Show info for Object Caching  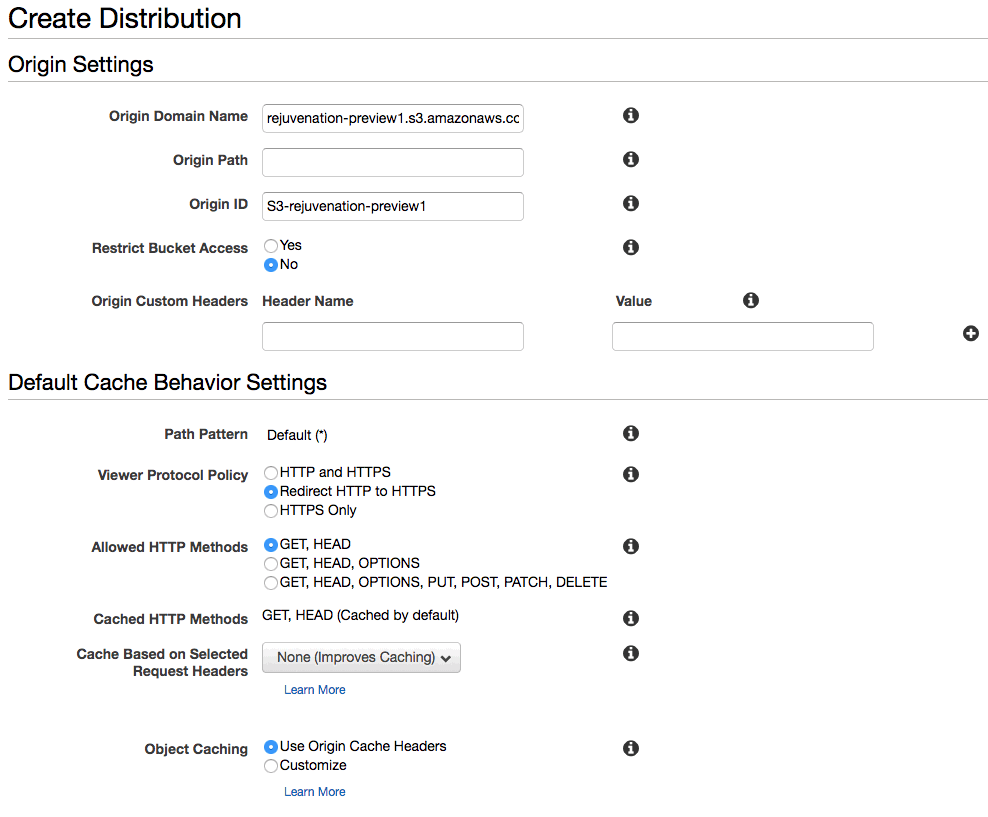coord(631,748)
